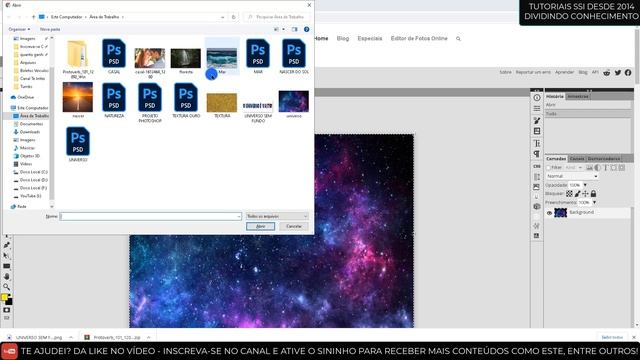
Task: Click the Abrir button in dialog
Action: pos(260,226)
